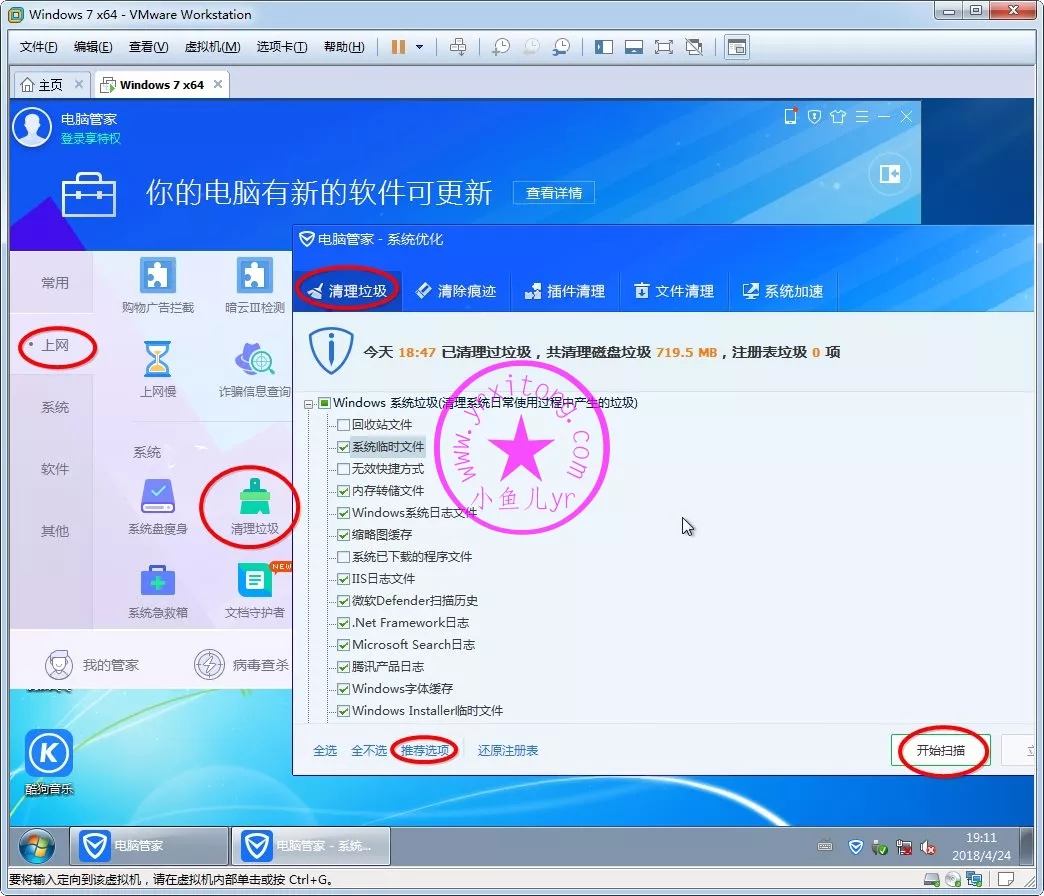Switch to the 清除痕迹 tab
Image resolution: width=1044 pixels, height=896 pixels.
pos(456,291)
